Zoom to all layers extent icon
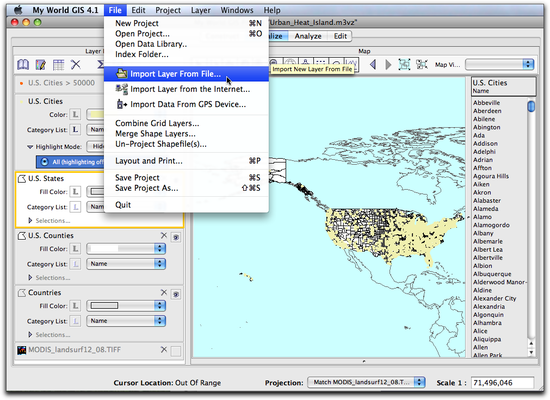Screen dimensions: 550x400 pyautogui.click(x=404, y=64)
